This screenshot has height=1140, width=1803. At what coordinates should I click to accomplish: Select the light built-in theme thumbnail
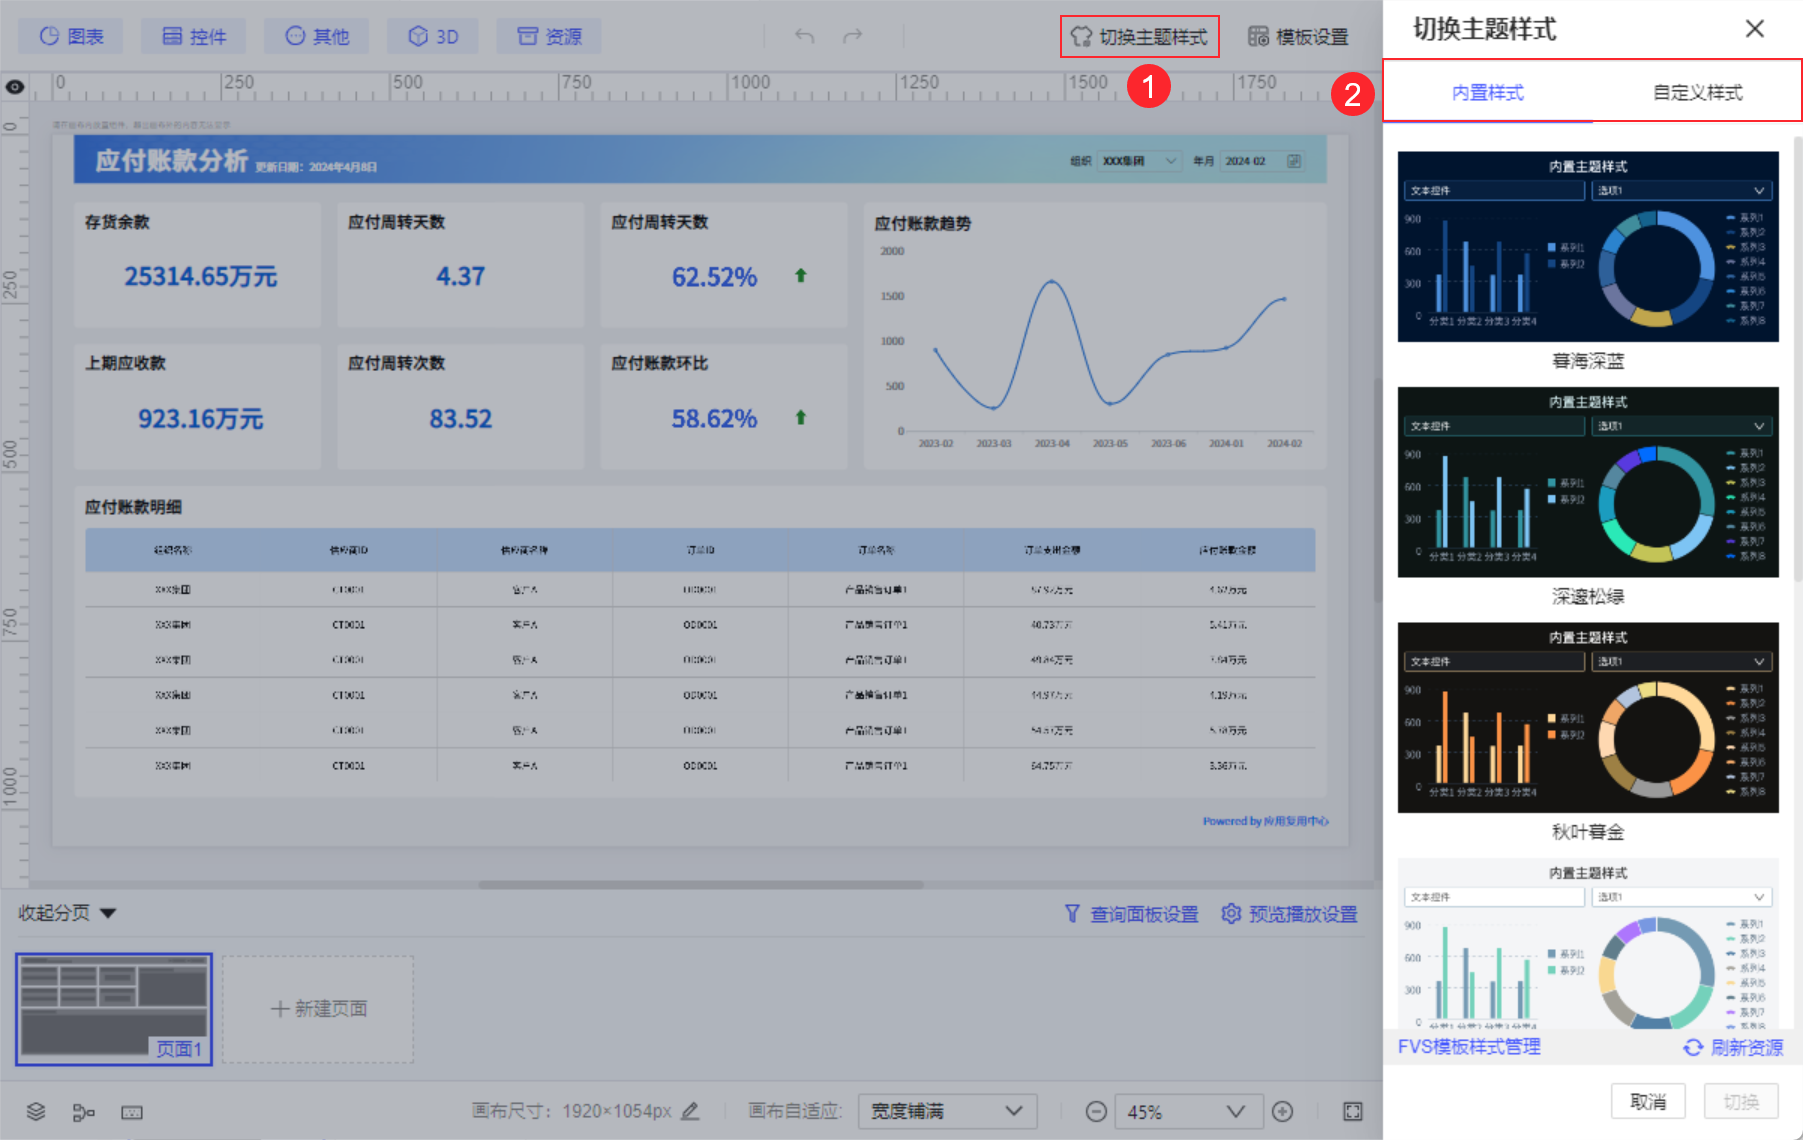pyautogui.click(x=1588, y=943)
